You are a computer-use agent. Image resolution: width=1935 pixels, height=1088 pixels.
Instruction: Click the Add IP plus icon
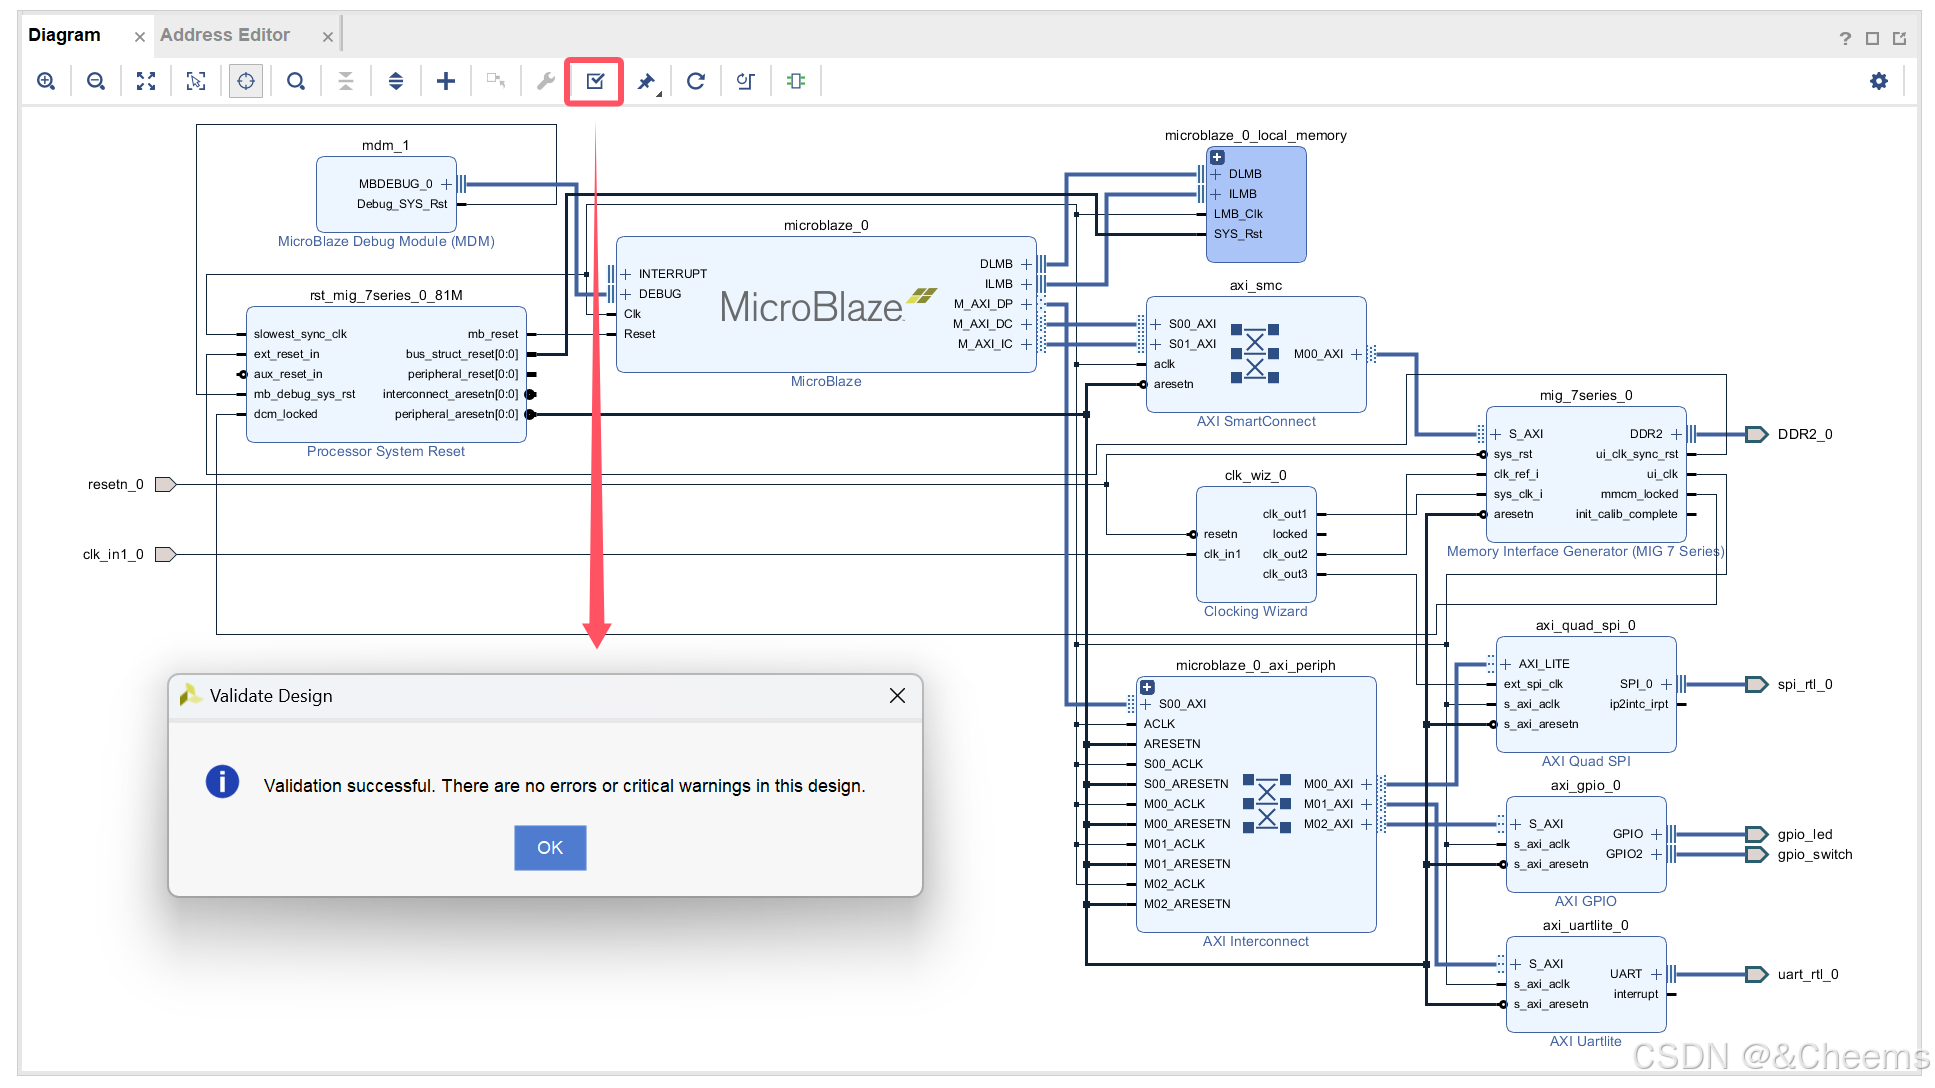click(x=446, y=81)
